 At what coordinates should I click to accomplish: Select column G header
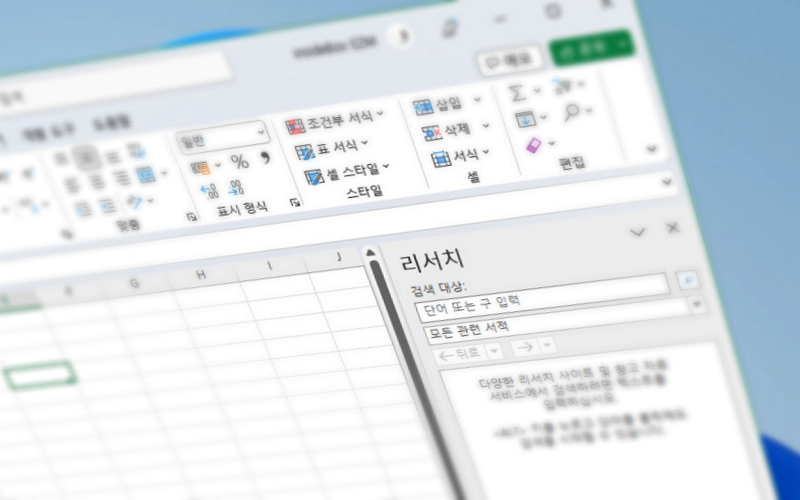pyautogui.click(x=134, y=283)
